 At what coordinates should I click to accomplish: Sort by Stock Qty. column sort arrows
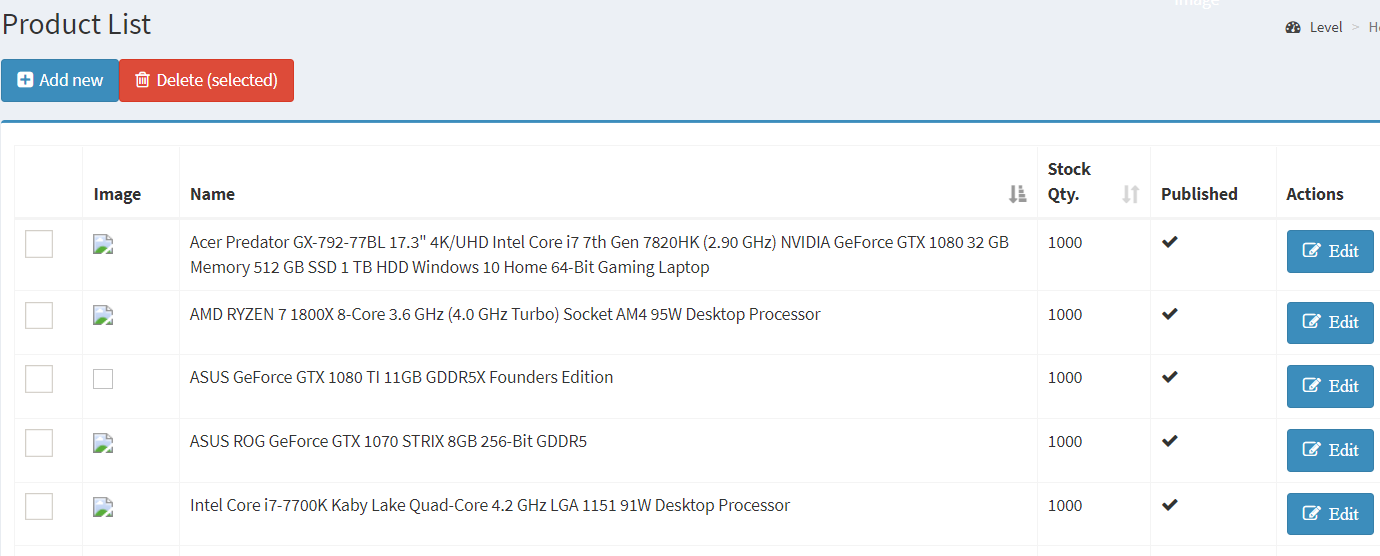(x=1131, y=194)
